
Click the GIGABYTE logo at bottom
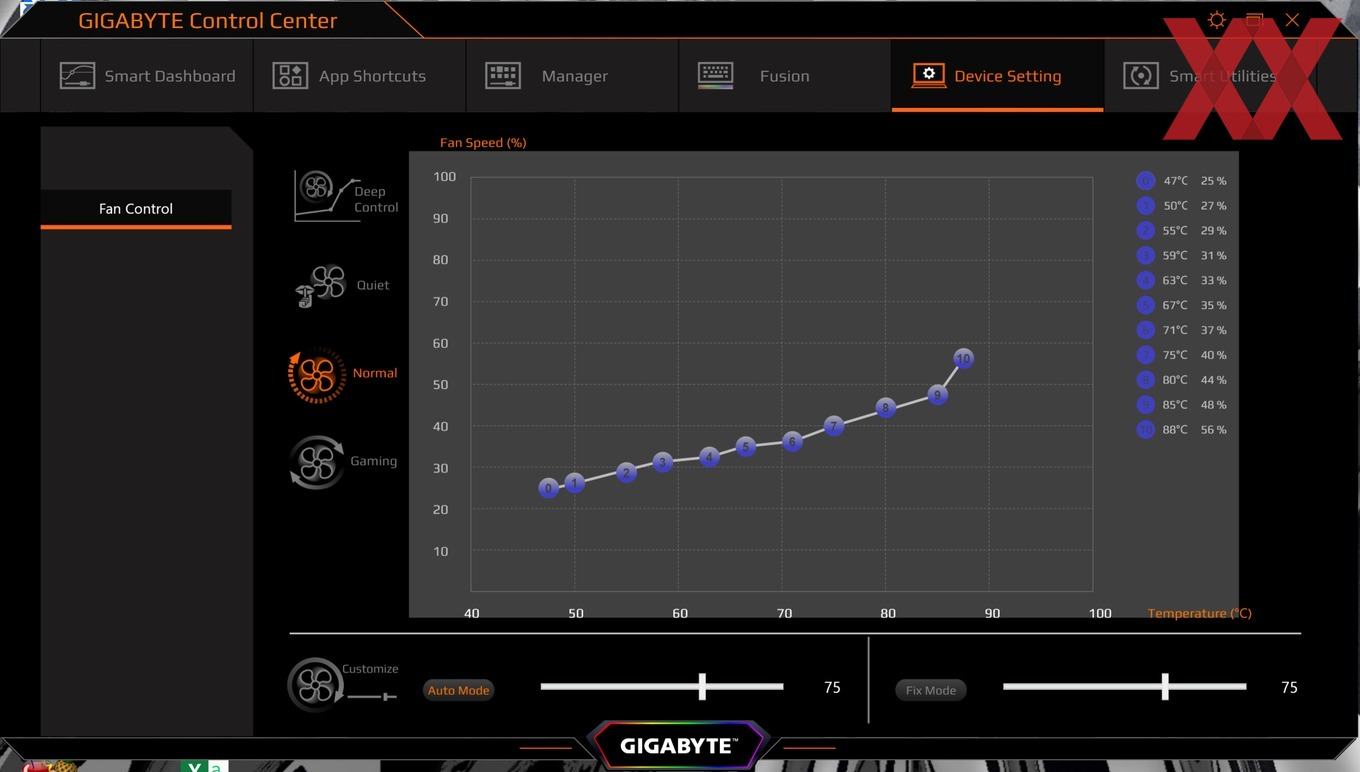(x=679, y=746)
